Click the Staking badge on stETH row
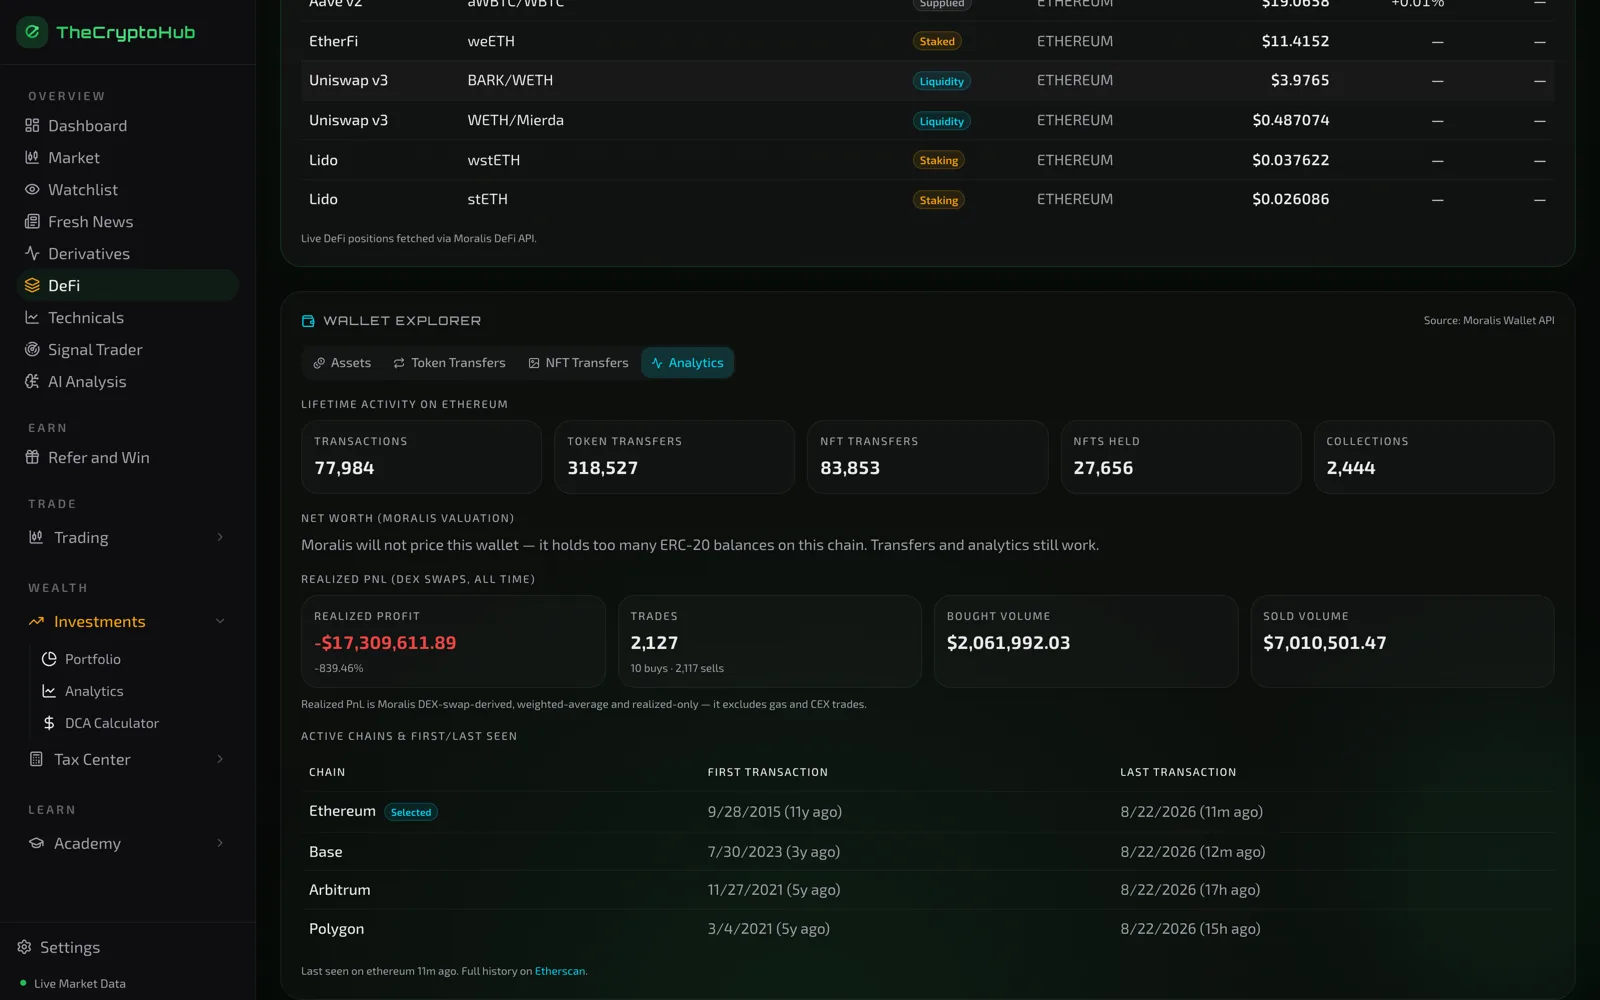 (x=939, y=201)
